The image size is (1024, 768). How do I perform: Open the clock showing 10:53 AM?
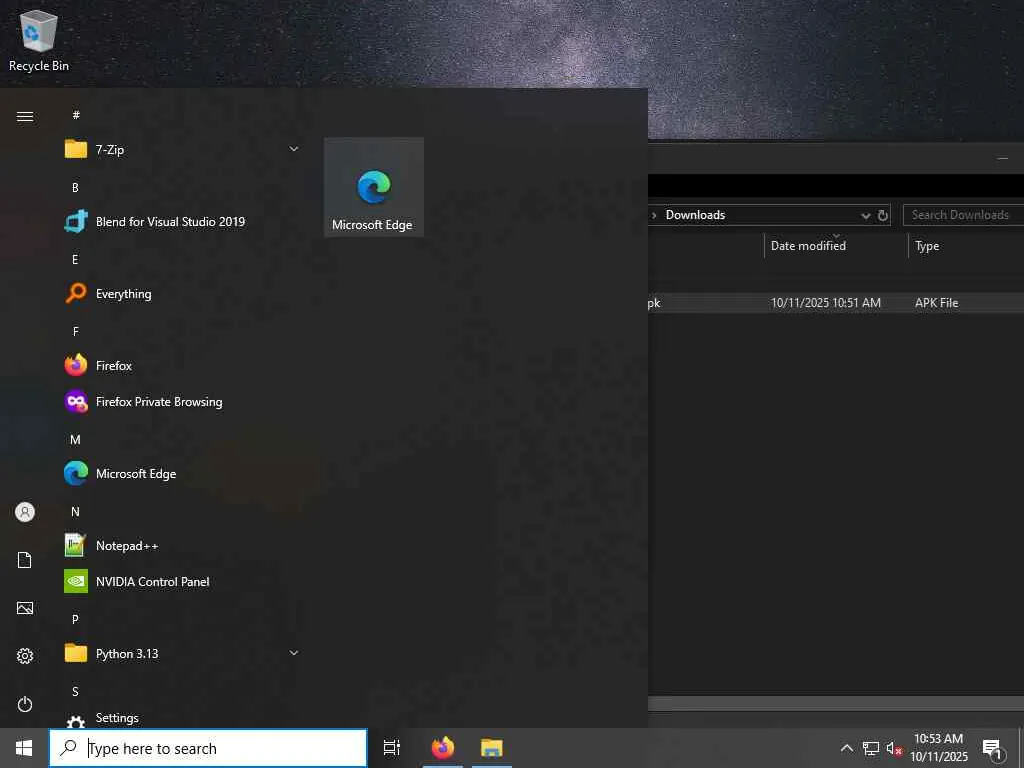click(x=938, y=748)
